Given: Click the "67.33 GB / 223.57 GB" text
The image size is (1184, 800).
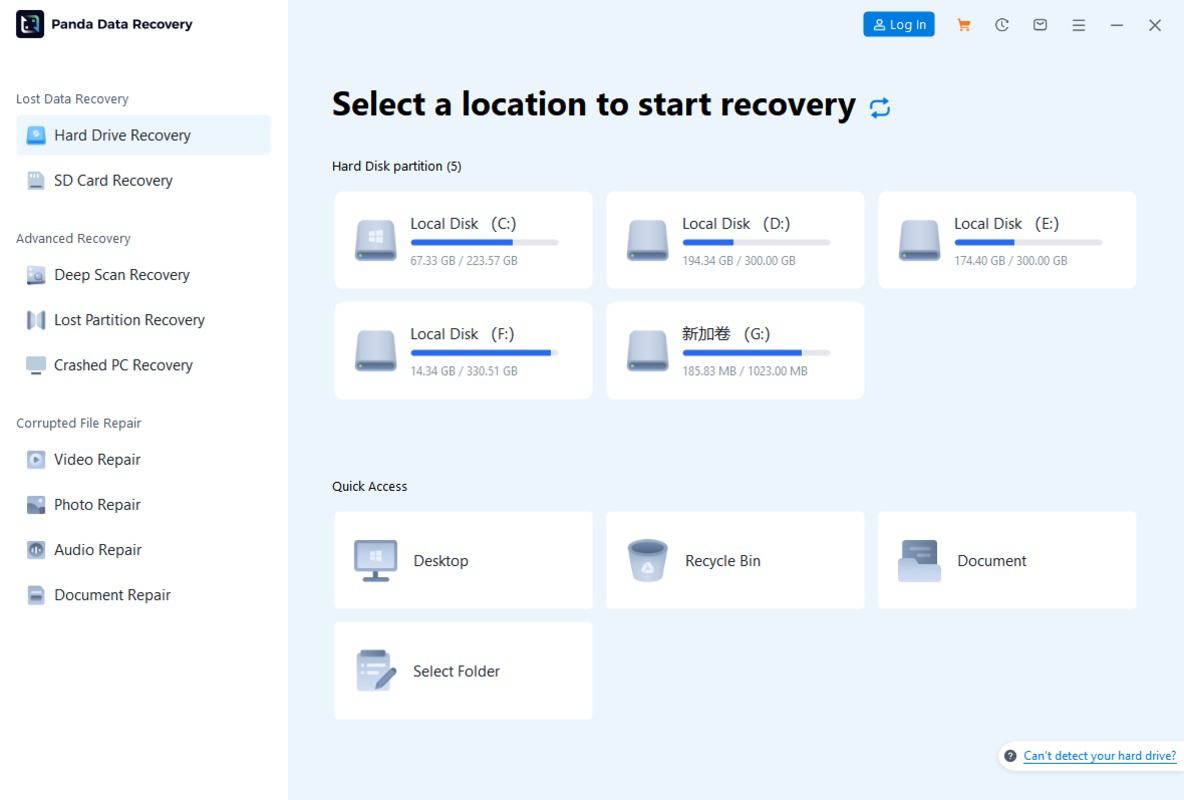Looking at the screenshot, I should pos(464,261).
